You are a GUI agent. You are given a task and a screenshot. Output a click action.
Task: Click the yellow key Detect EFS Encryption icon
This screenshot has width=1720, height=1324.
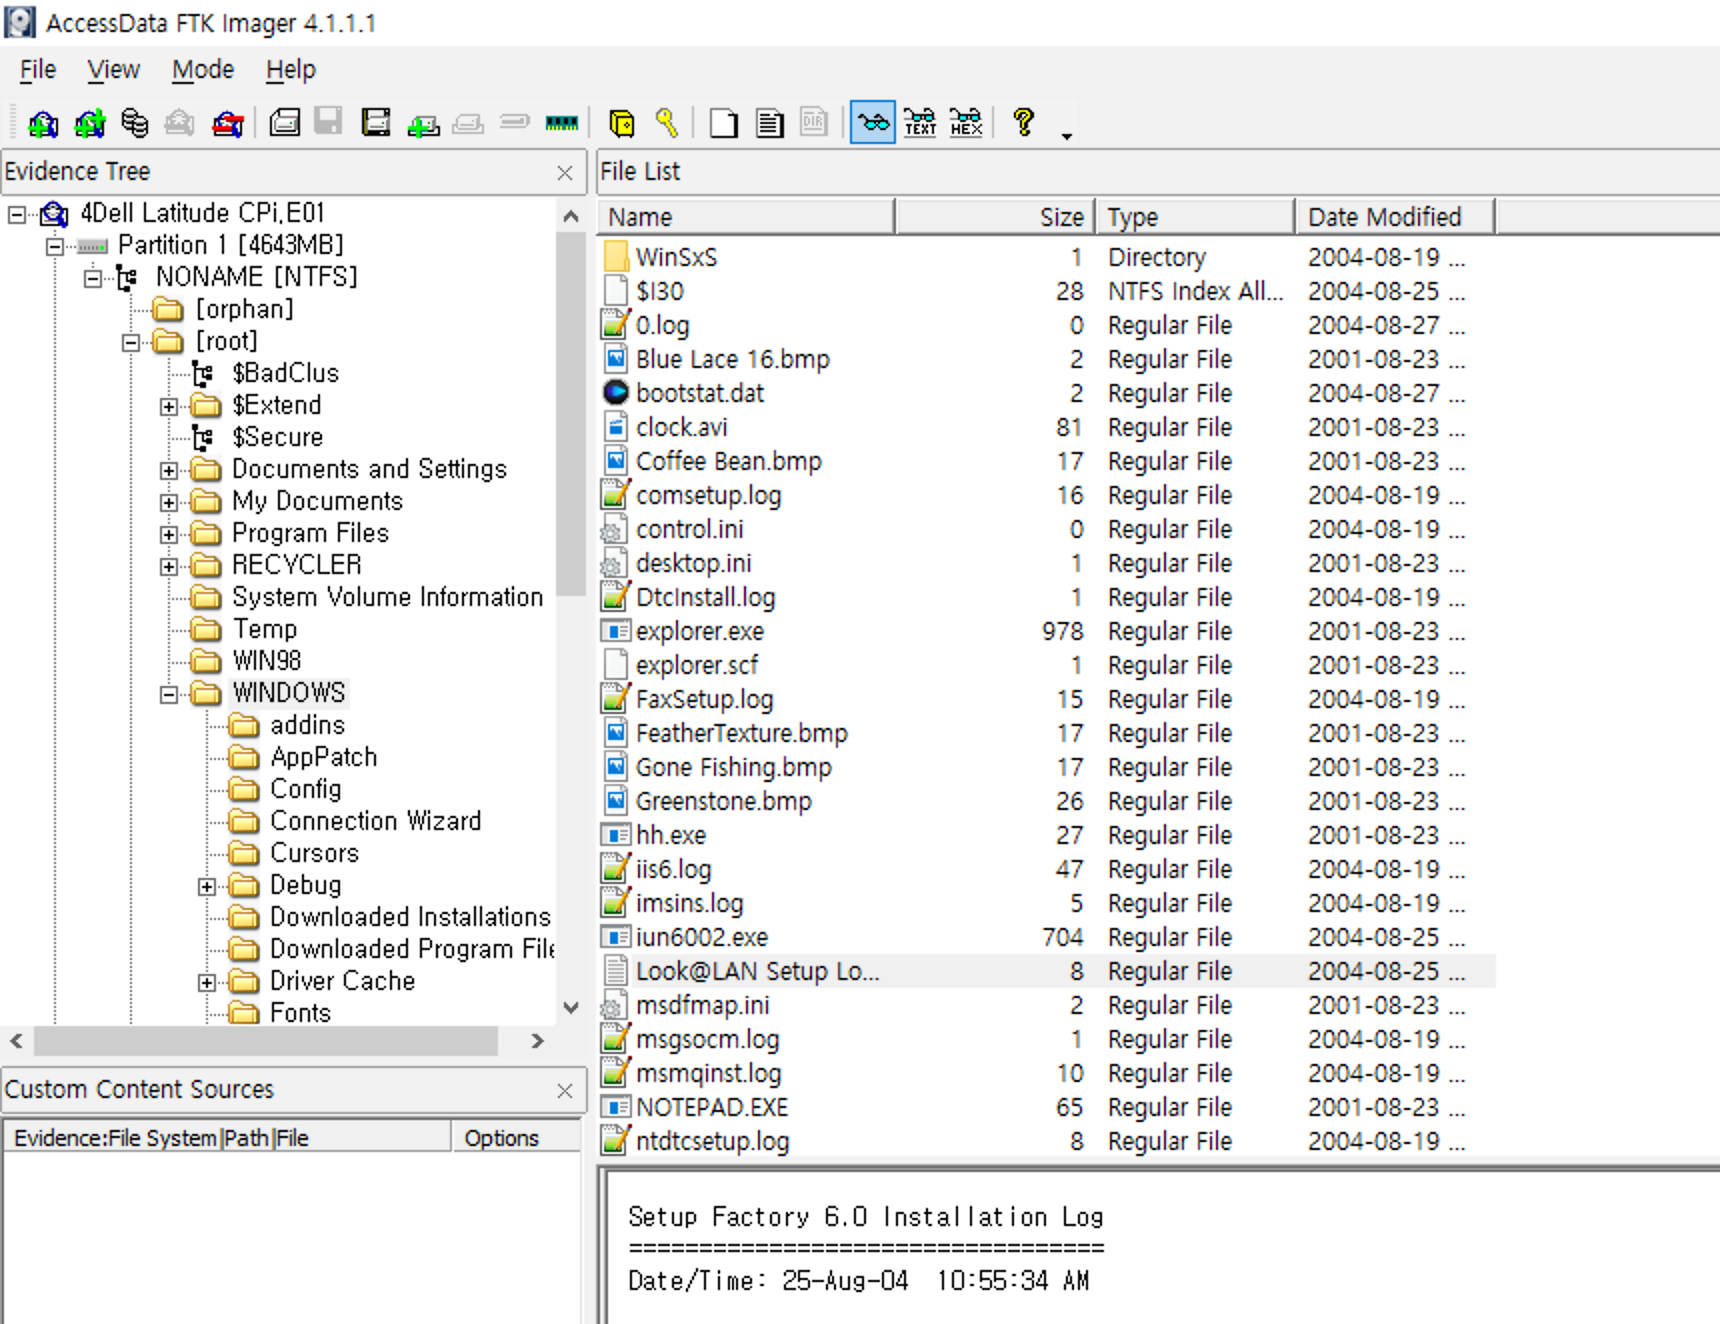coord(667,123)
